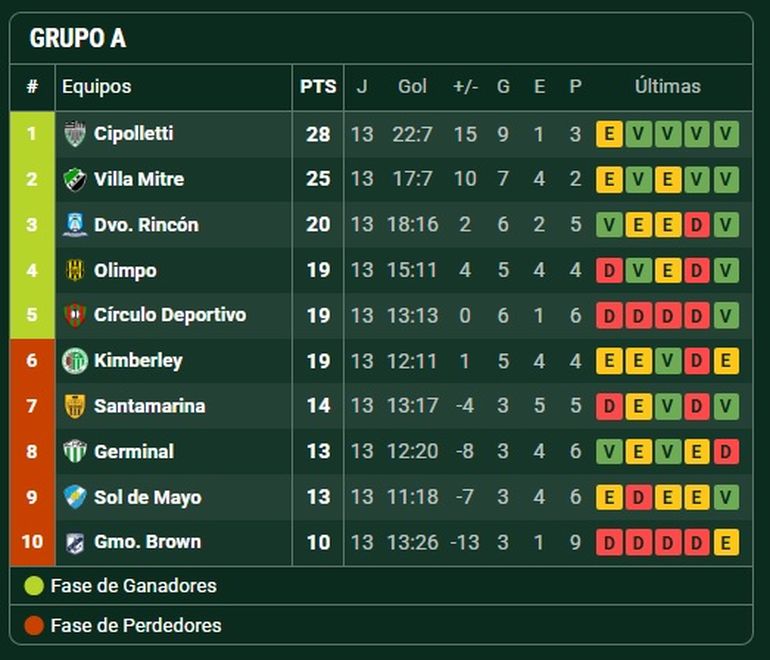770x660 pixels.
Task: Click the Villa Mitre club badge
Action: tap(75, 179)
